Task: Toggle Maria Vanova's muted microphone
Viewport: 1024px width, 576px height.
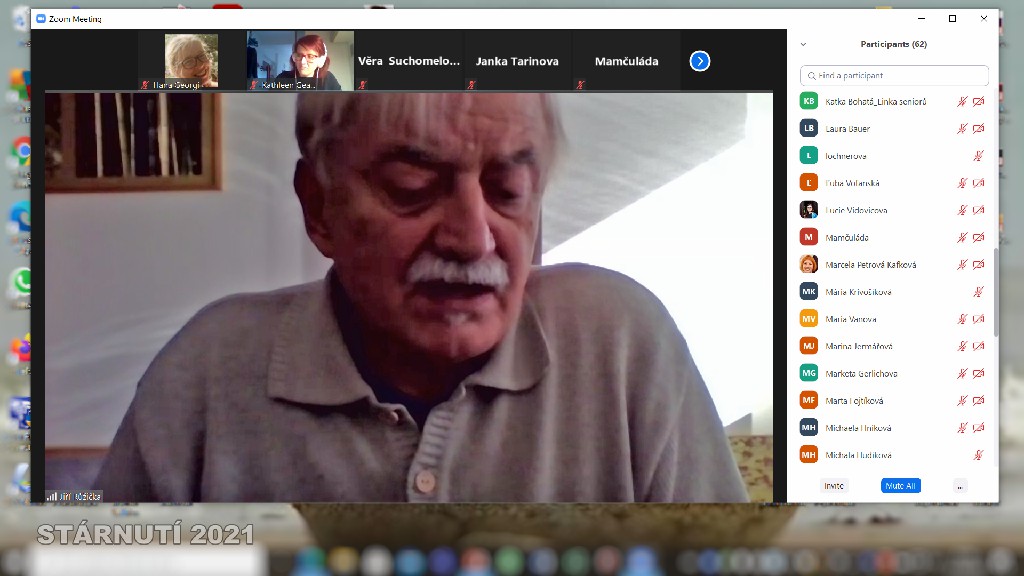Action: pos(962,319)
